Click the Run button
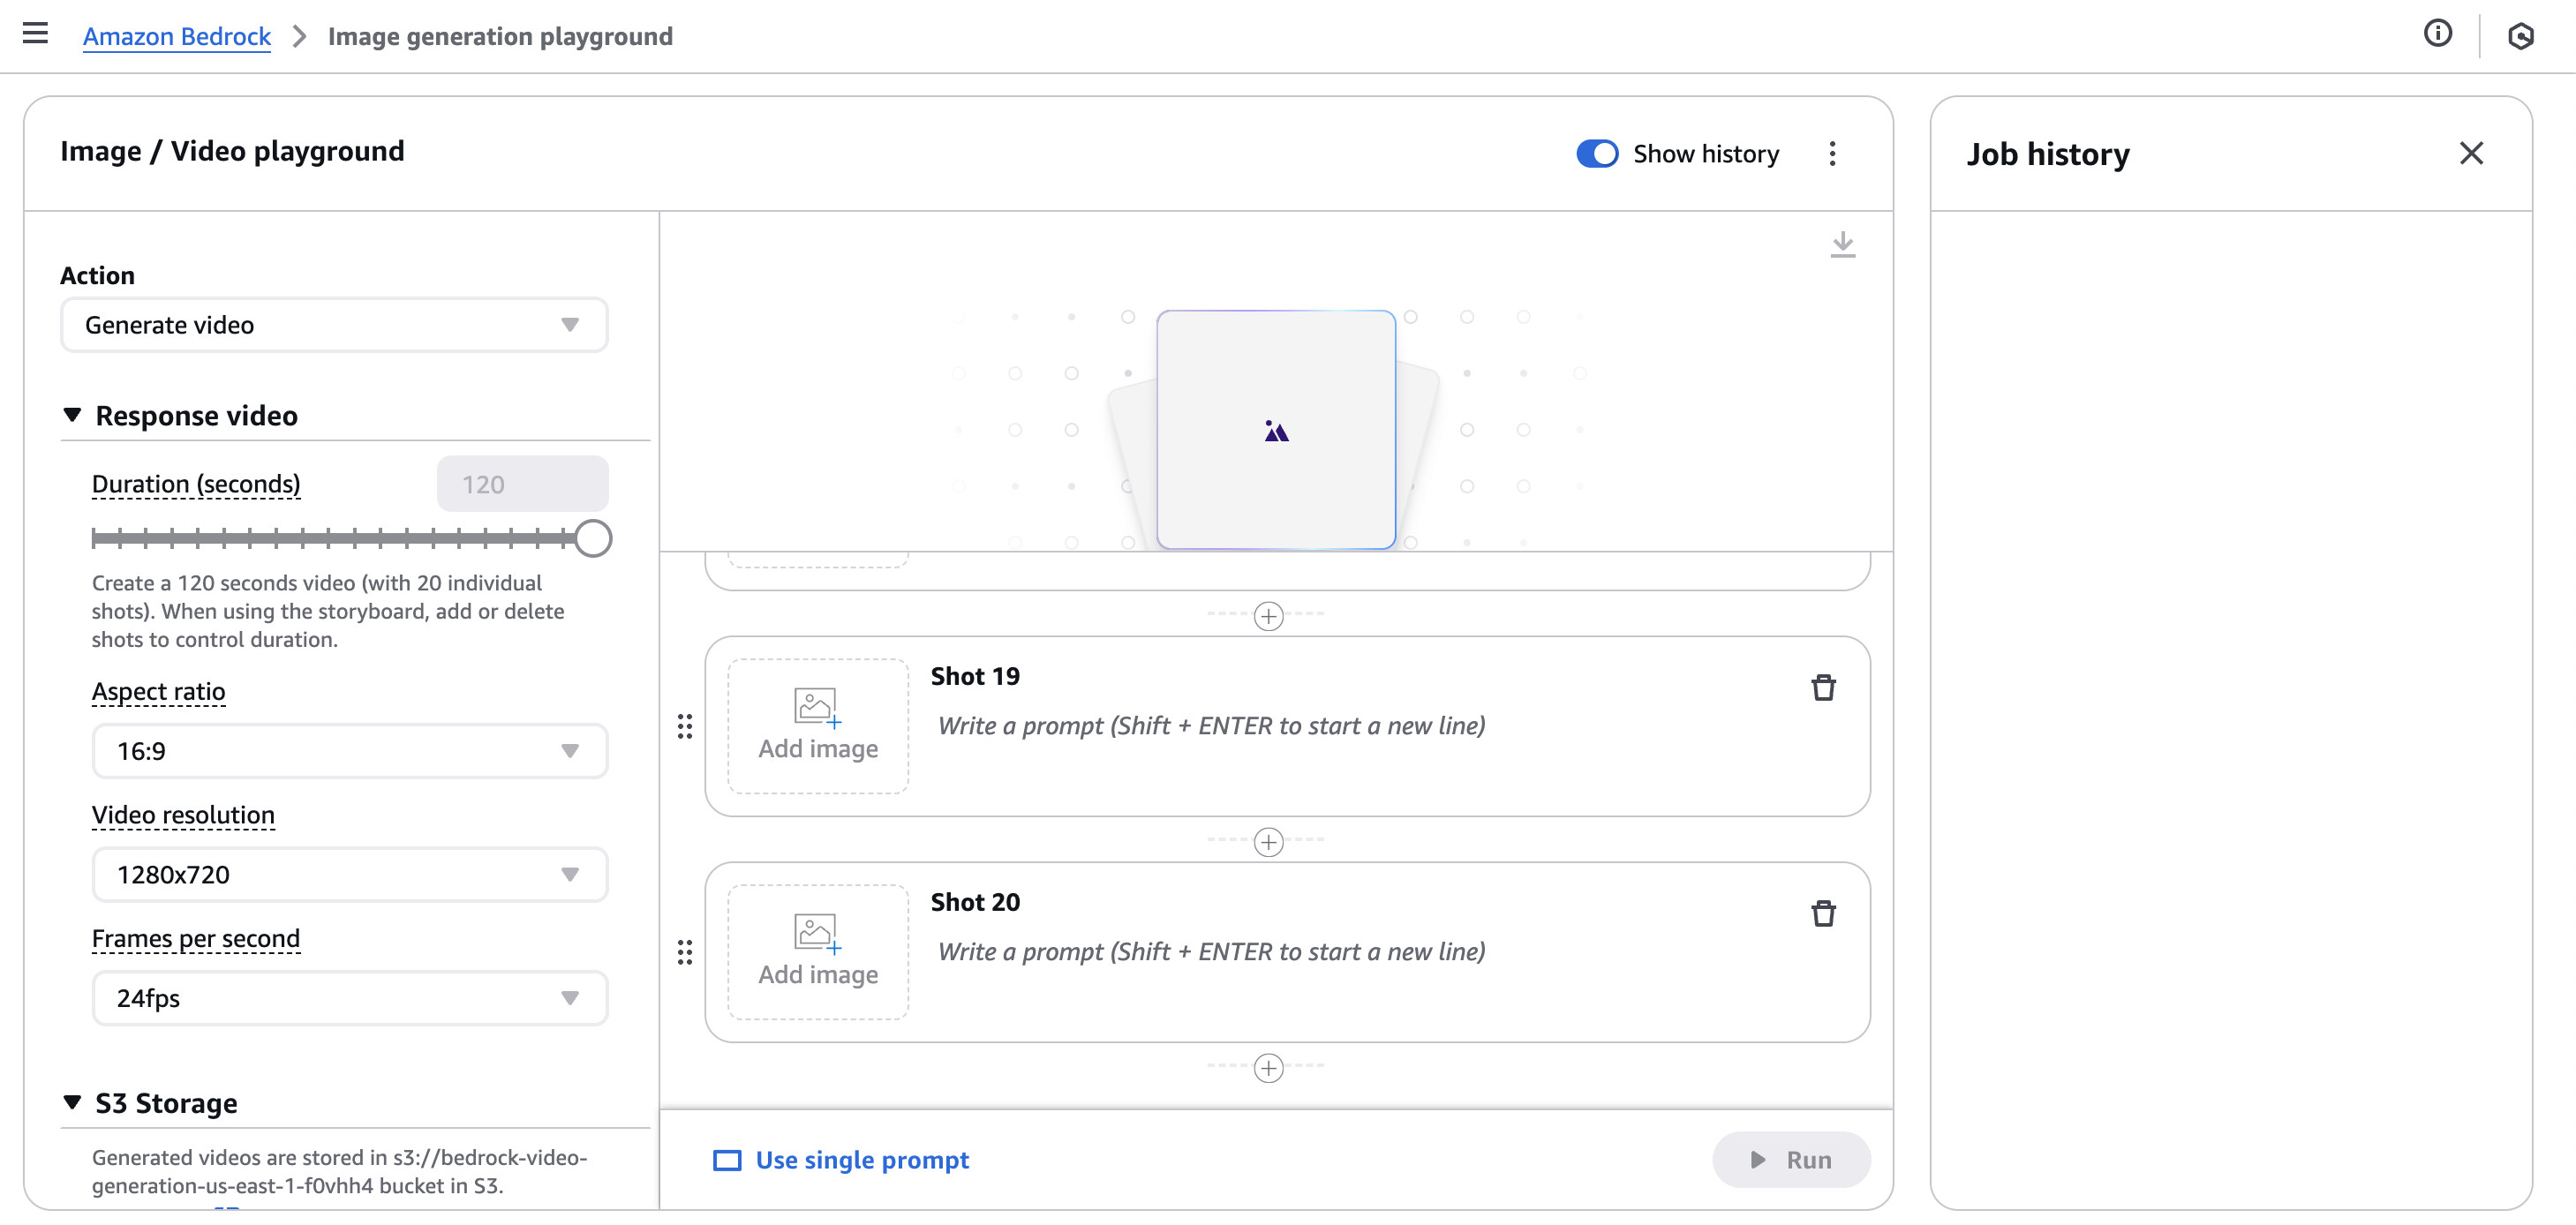Image resolution: width=2576 pixels, height=1225 pixels. (x=1790, y=1159)
